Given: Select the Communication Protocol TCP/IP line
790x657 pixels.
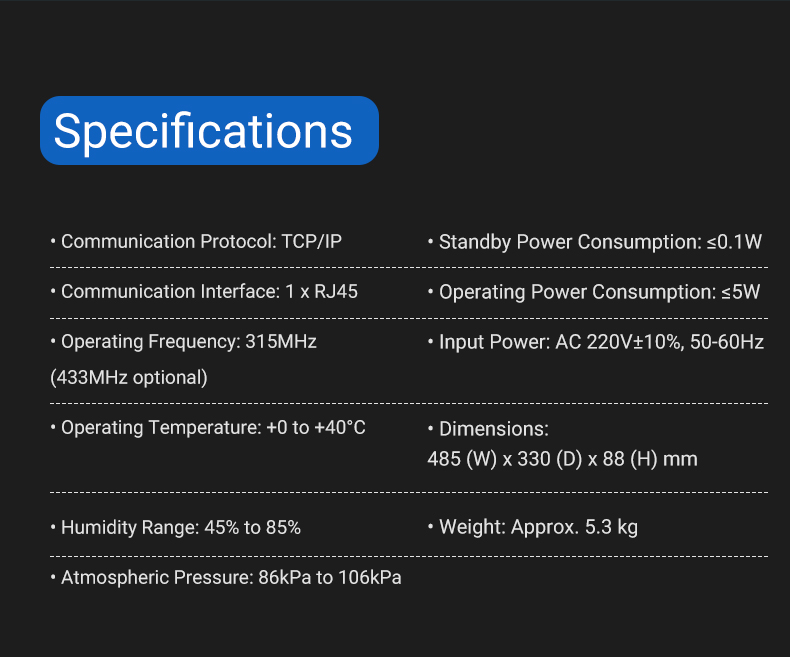Looking at the screenshot, I should [196, 241].
